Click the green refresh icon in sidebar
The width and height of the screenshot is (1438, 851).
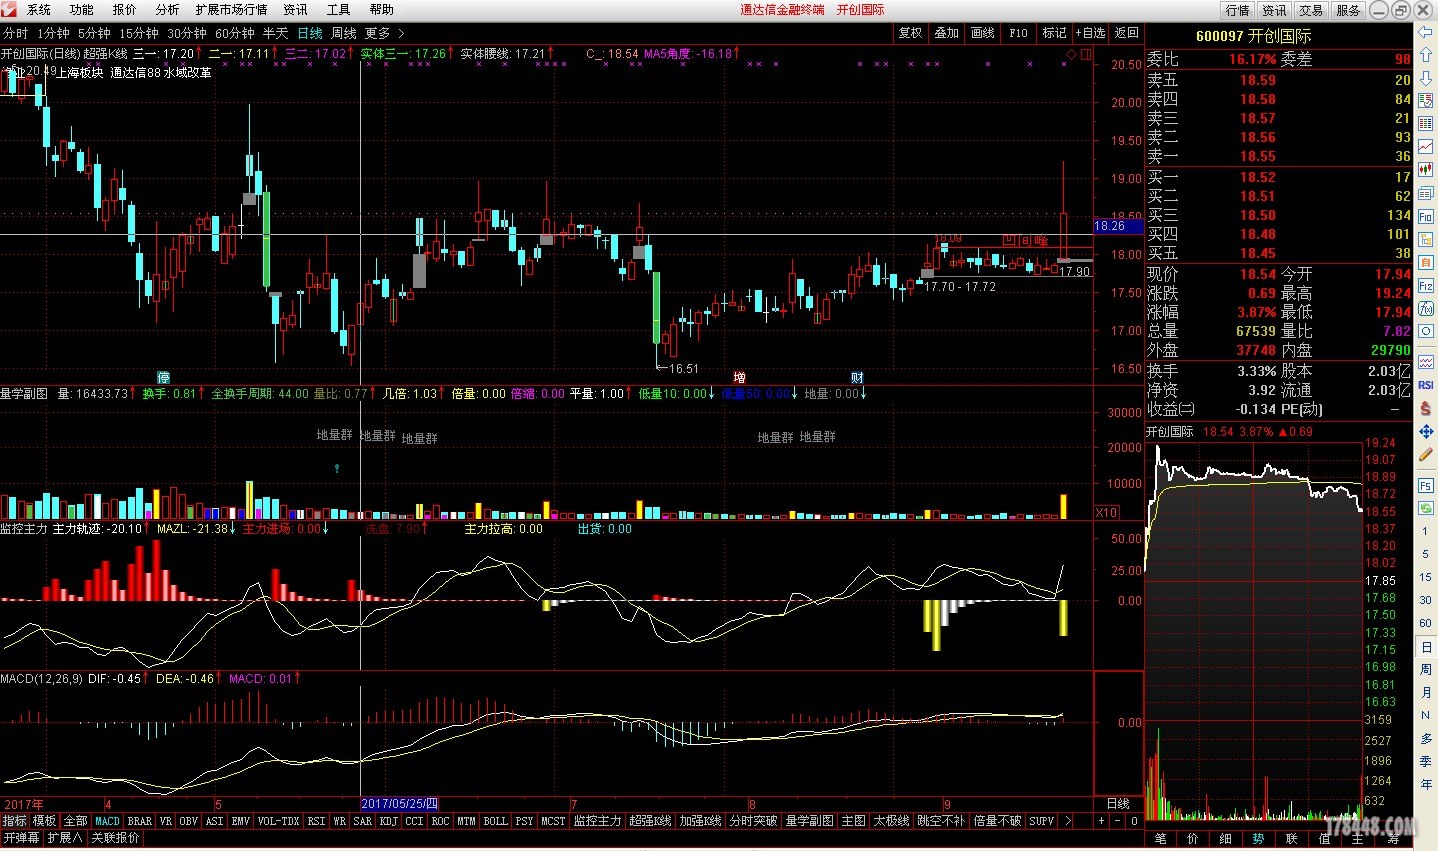tap(1425, 508)
